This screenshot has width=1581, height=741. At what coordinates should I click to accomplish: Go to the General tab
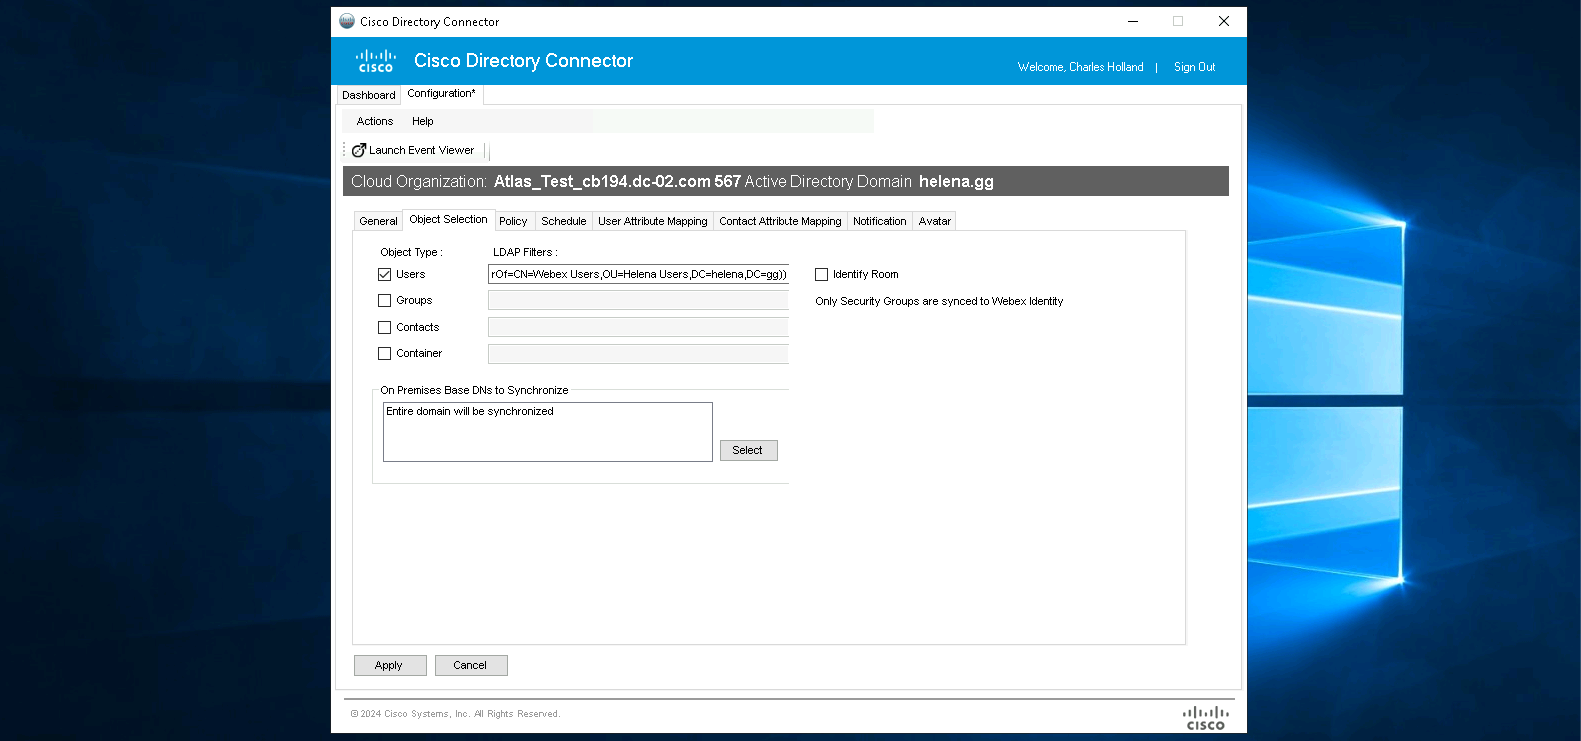pos(378,221)
